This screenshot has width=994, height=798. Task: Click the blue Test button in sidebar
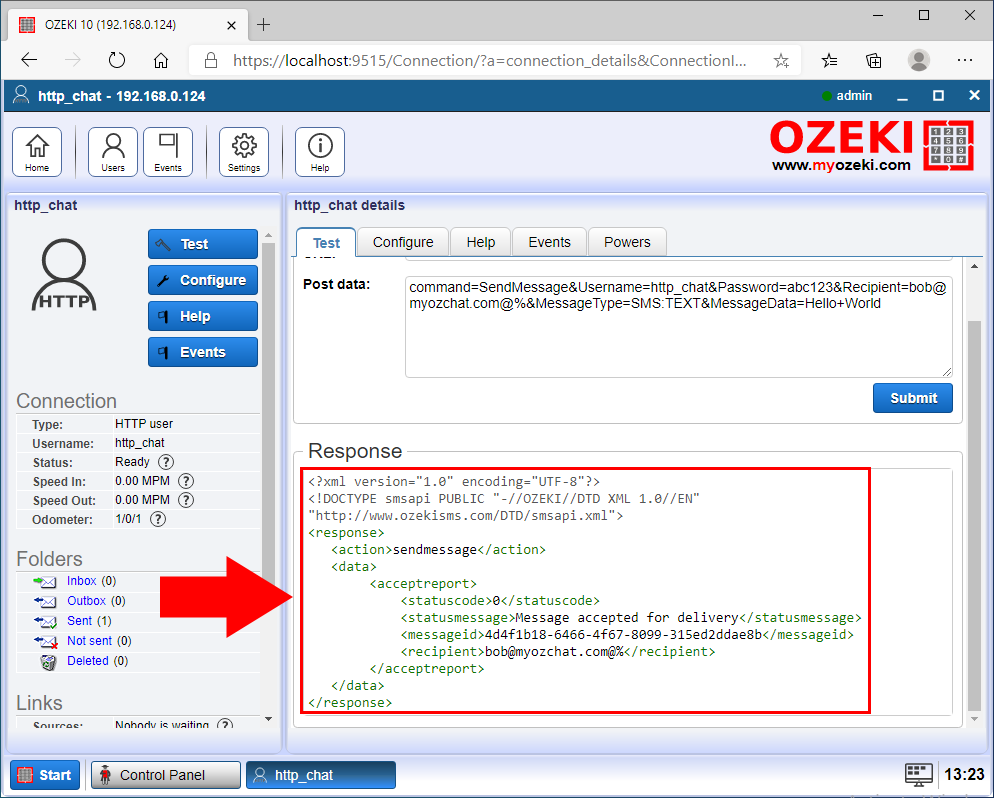tap(203, 244)
